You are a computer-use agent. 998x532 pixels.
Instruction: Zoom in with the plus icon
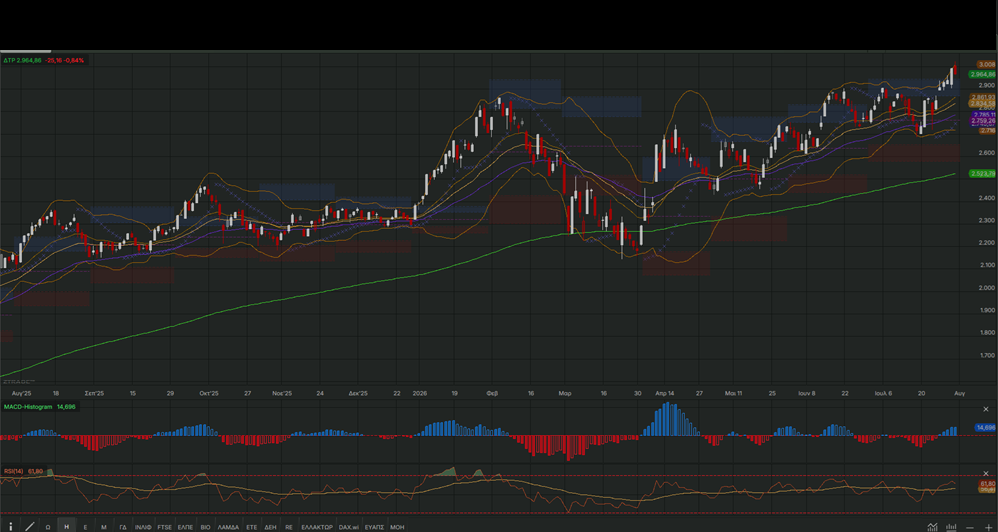click(988, 527)
